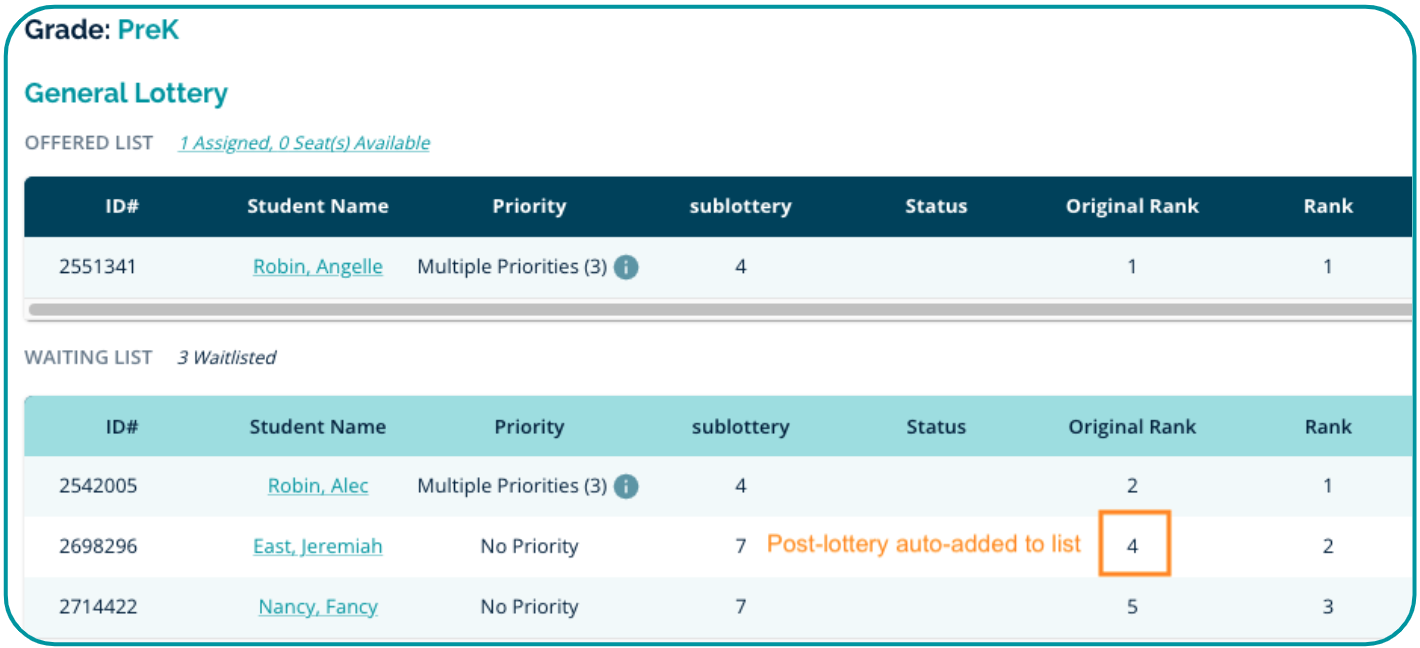Click the '3 Waitlisted' count text
This screenshot has height=648, width=1420.
point(227,358)
